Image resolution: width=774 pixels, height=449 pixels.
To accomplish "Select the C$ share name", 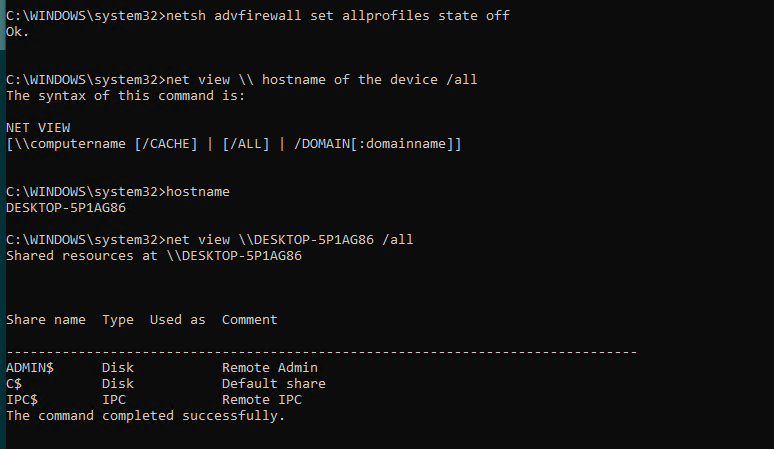I will [14, 384].
